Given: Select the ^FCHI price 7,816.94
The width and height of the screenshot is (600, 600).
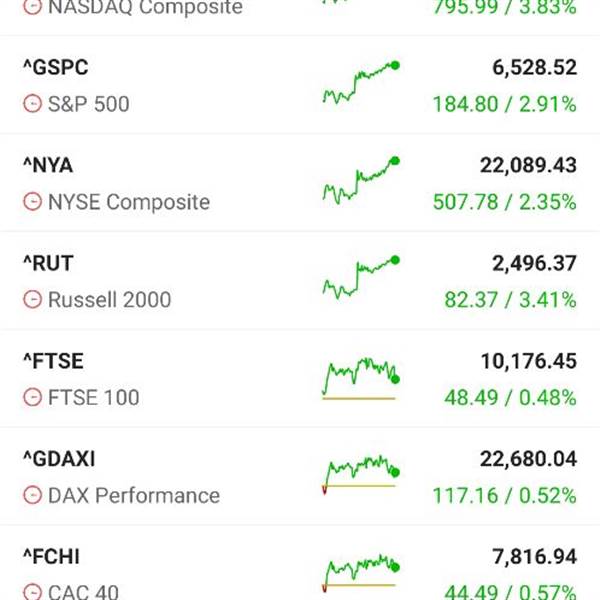Looking at the screenshot, I should 535,557.
